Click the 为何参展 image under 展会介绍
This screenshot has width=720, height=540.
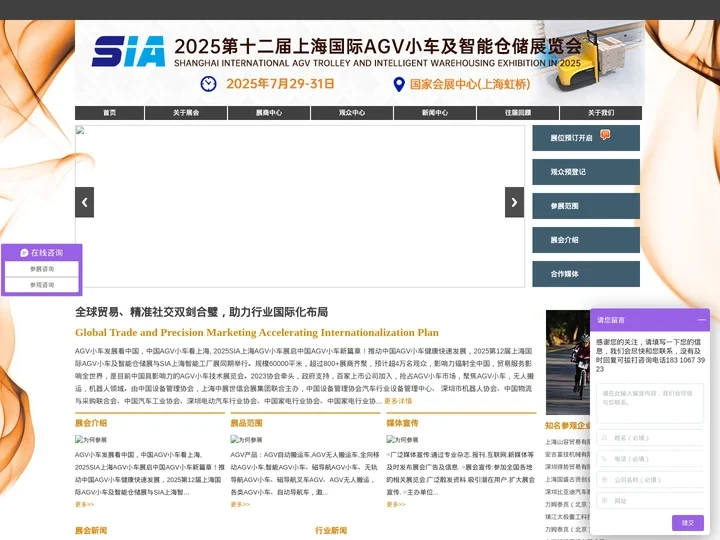click(91, 439)
